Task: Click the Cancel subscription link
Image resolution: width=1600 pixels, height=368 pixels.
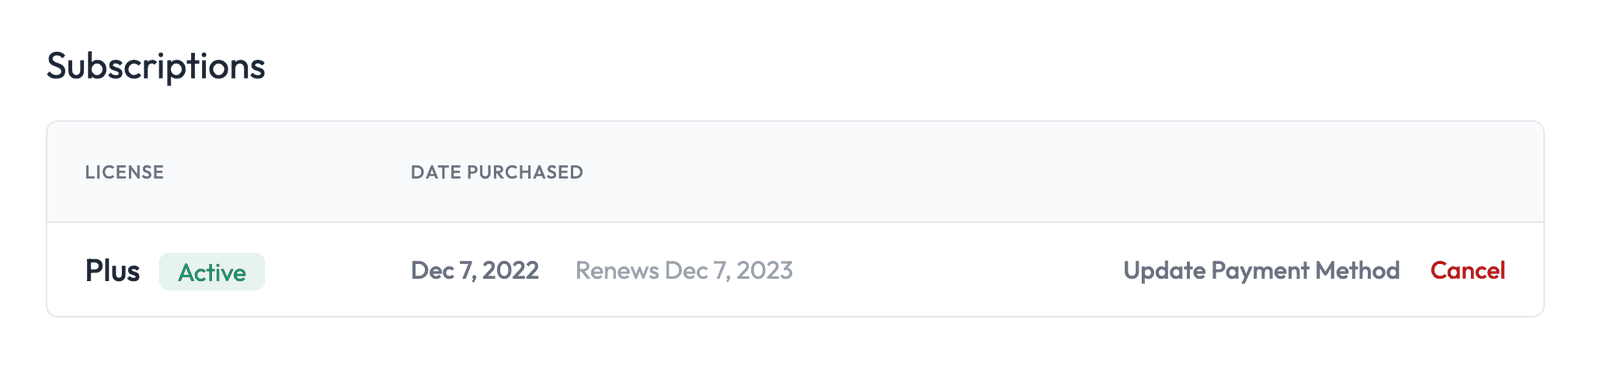Action: coord(1467,270)
